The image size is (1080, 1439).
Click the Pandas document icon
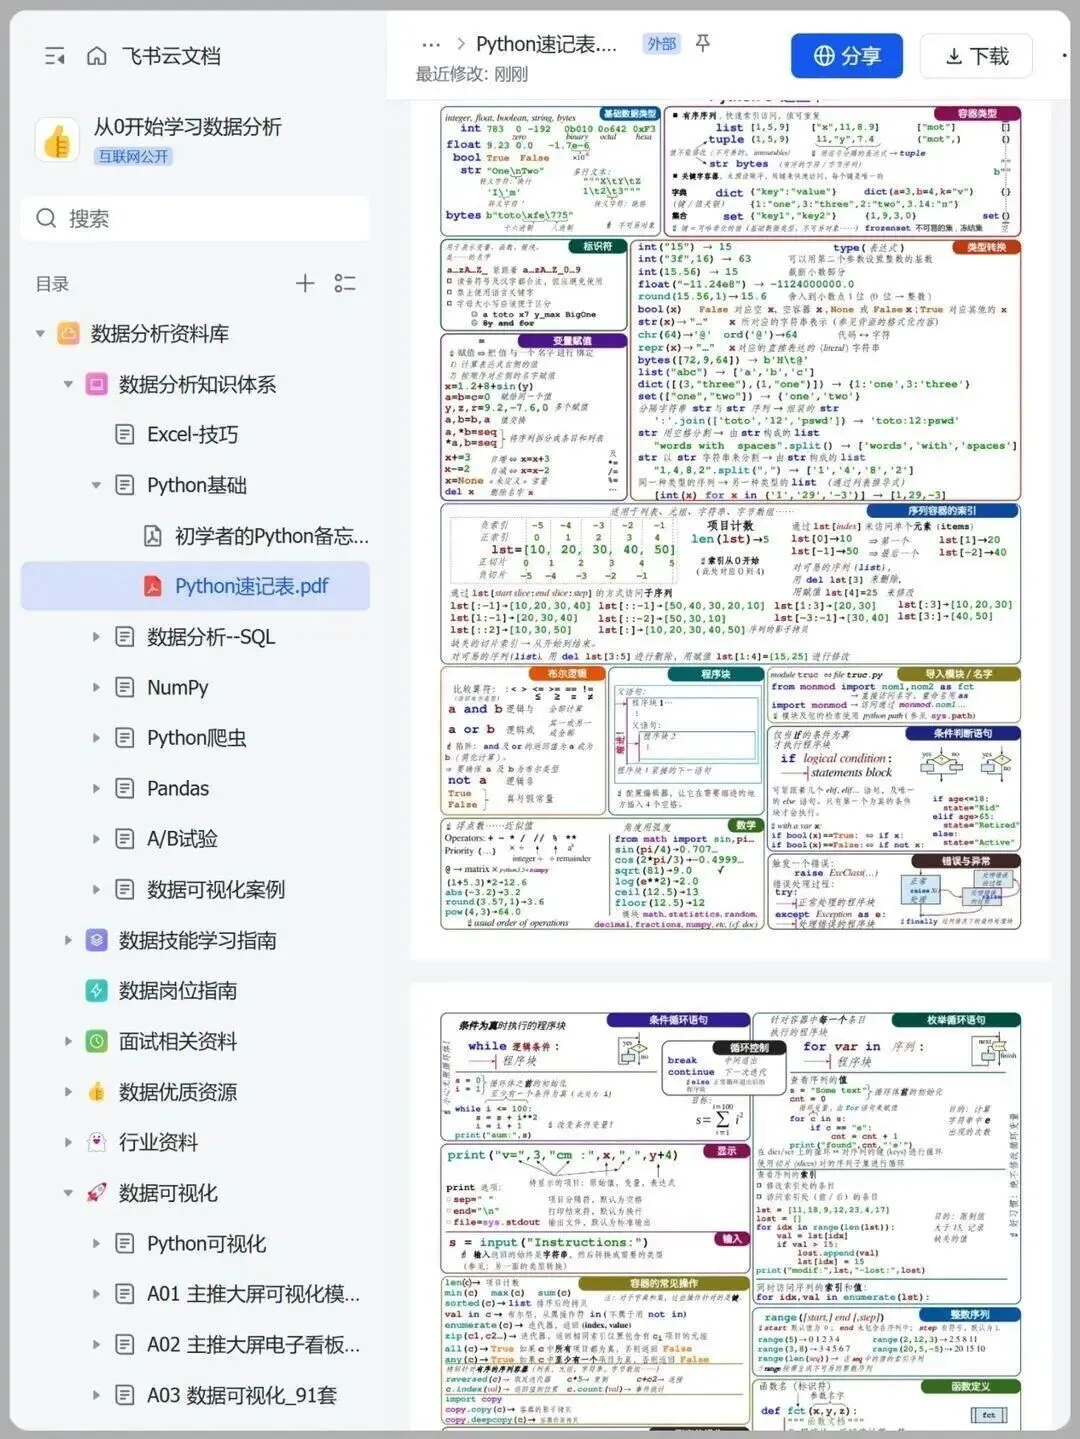[125, 788]
